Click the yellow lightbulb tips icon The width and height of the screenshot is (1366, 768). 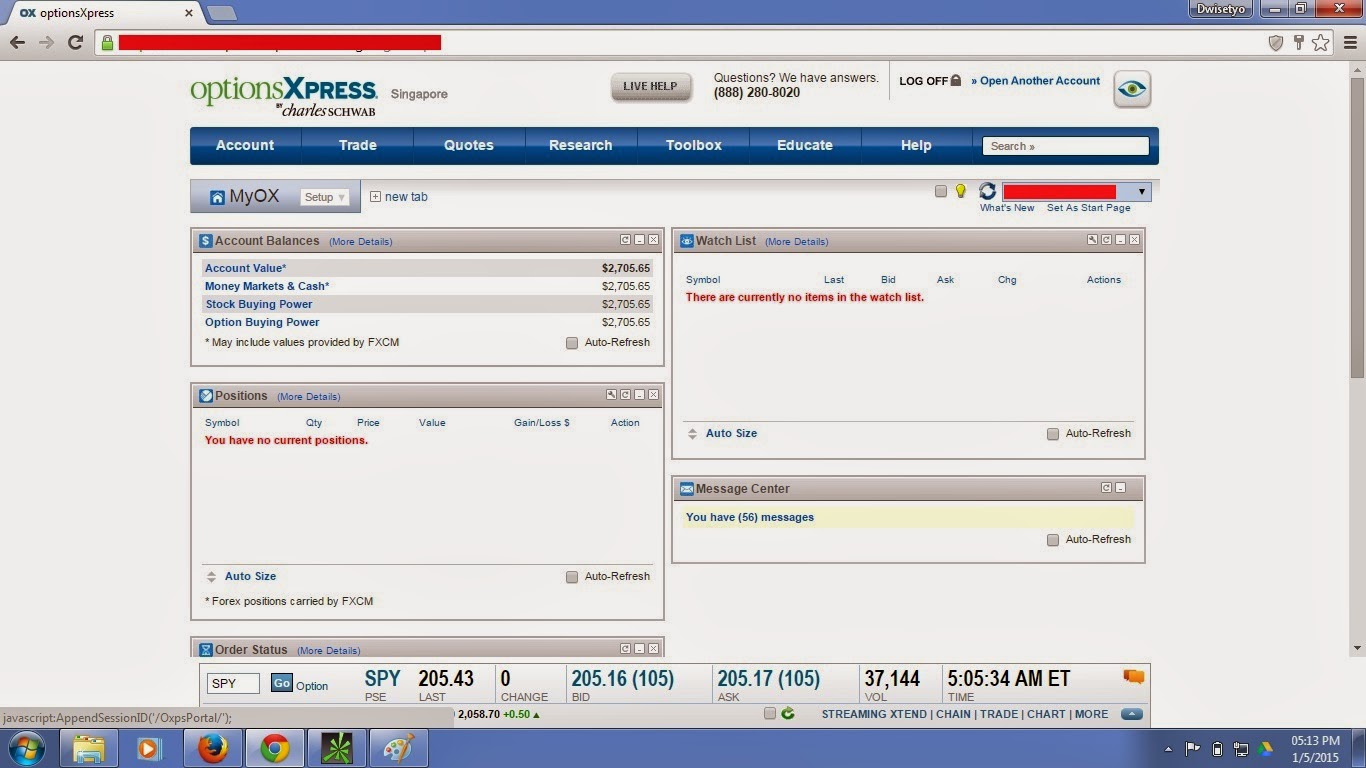click(x=961, y=191)
